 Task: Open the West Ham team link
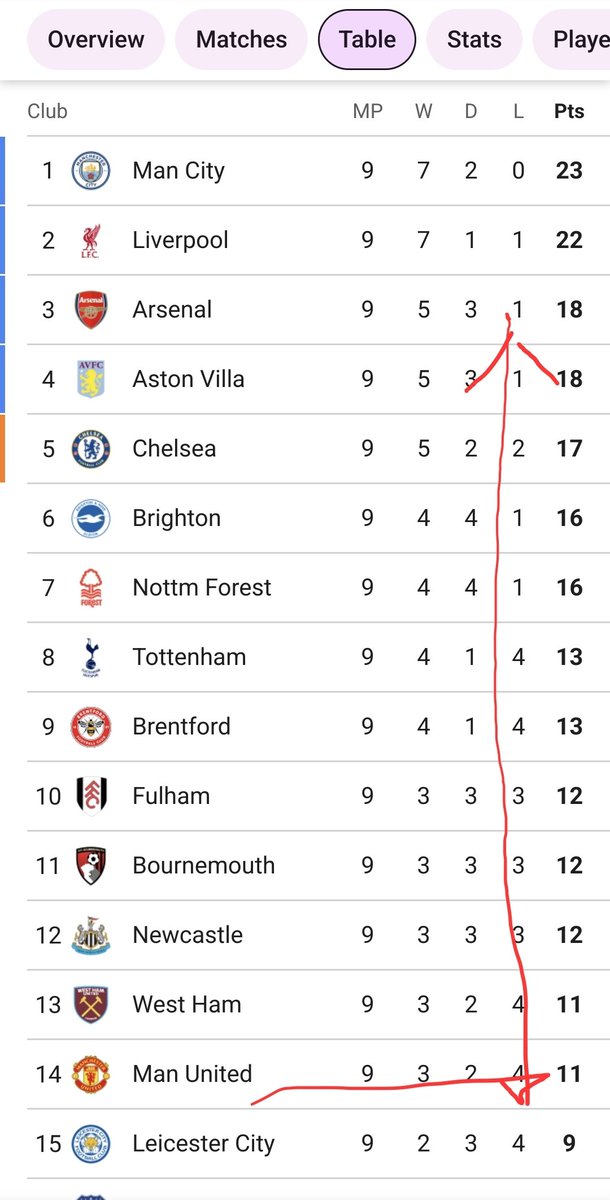click(186, 1004)
